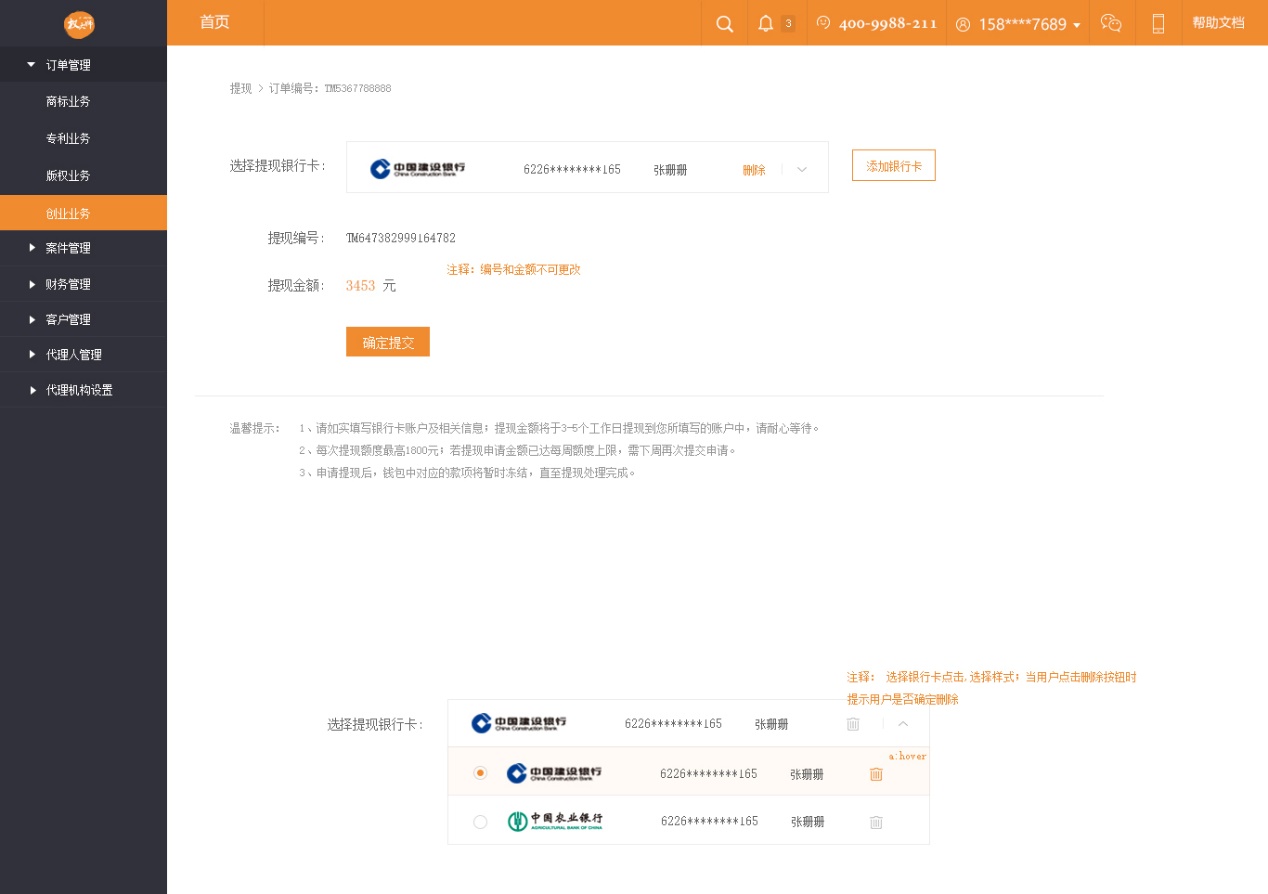This screenshot has width=1268, height=894.
Task: Open the account dropdown next to 158****7689
Action: pos(1076,24)
